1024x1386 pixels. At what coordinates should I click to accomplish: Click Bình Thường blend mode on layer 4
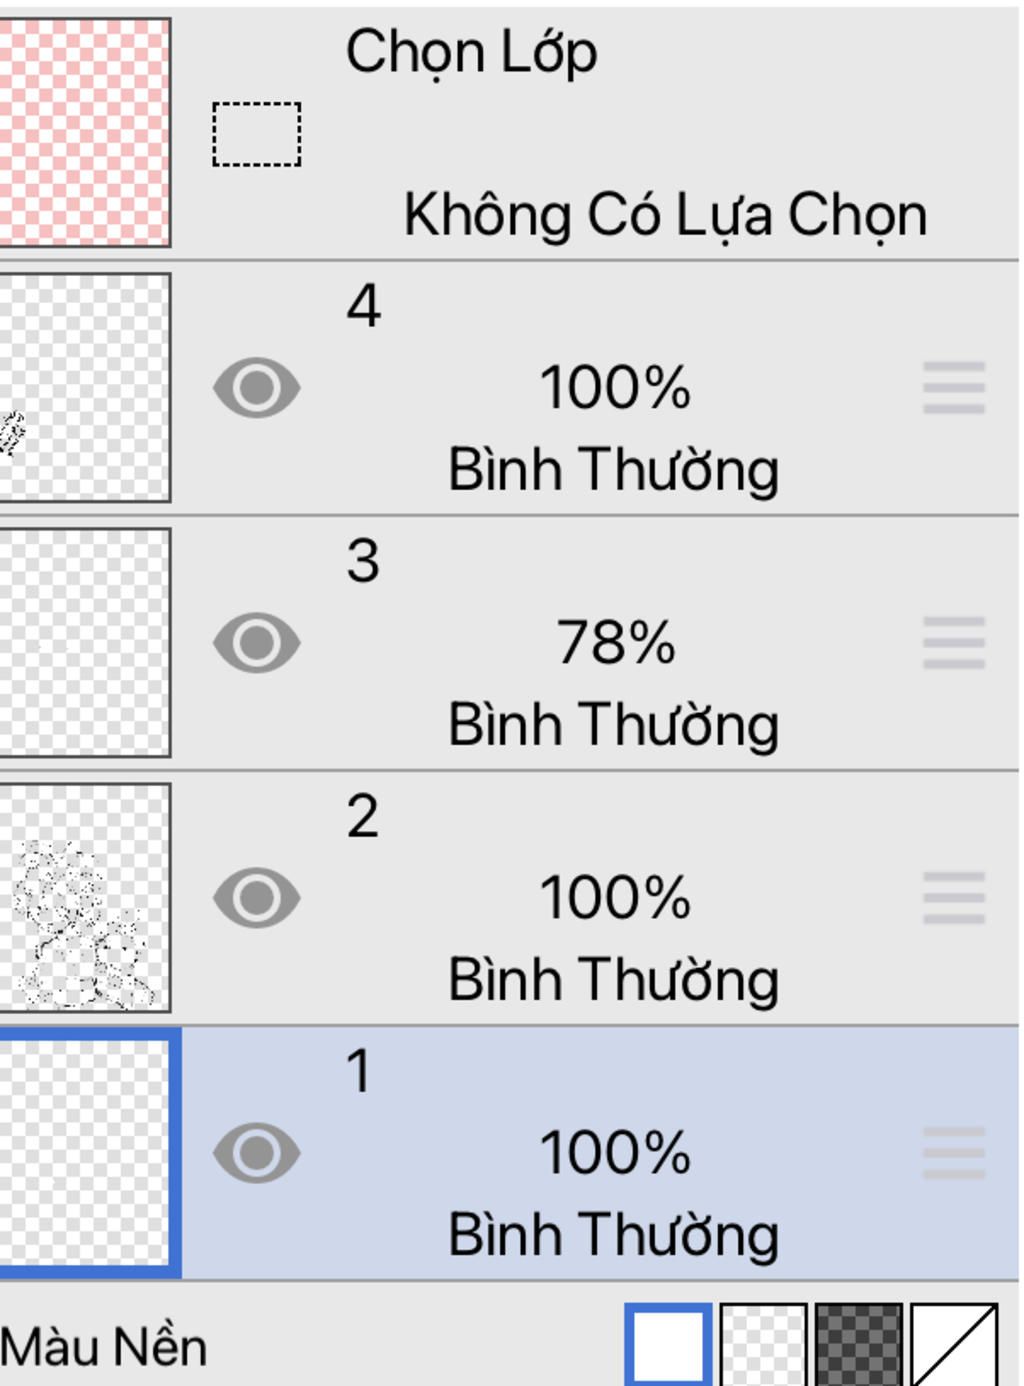point(613,470)
